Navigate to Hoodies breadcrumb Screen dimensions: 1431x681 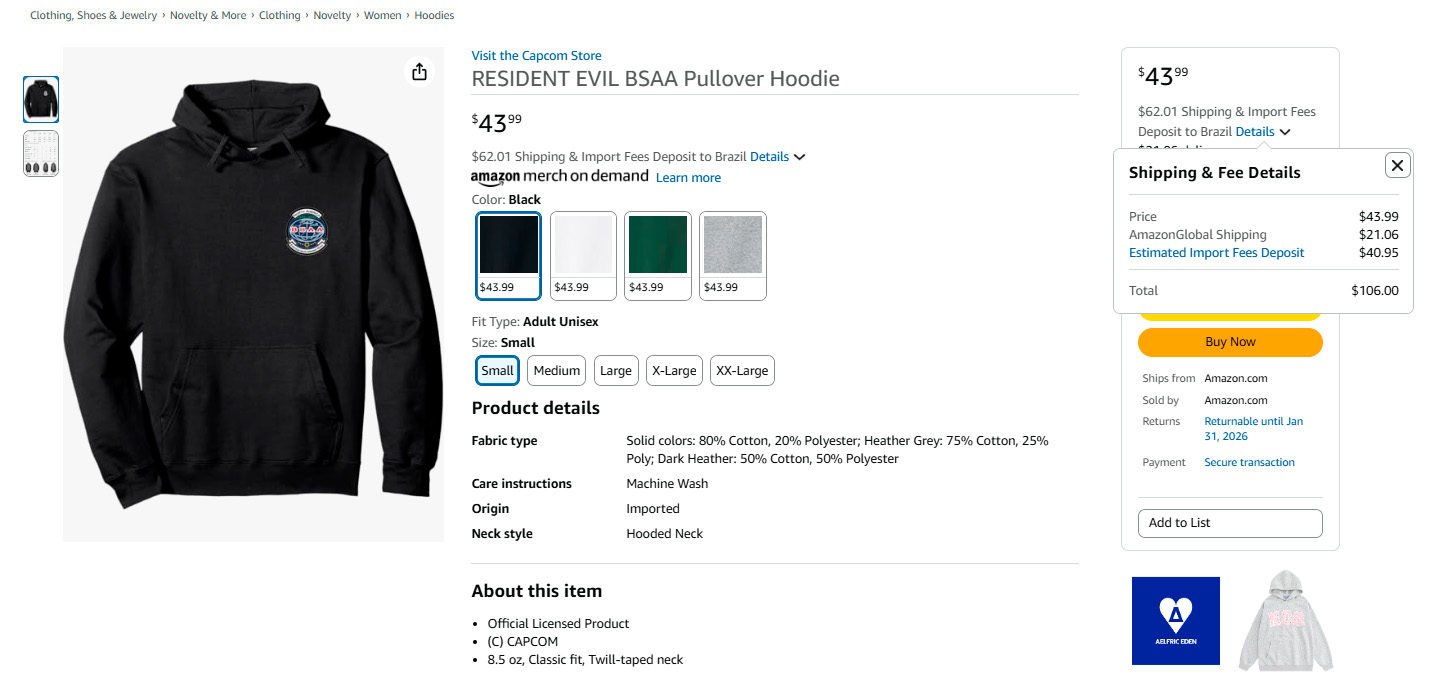point(434,16)
